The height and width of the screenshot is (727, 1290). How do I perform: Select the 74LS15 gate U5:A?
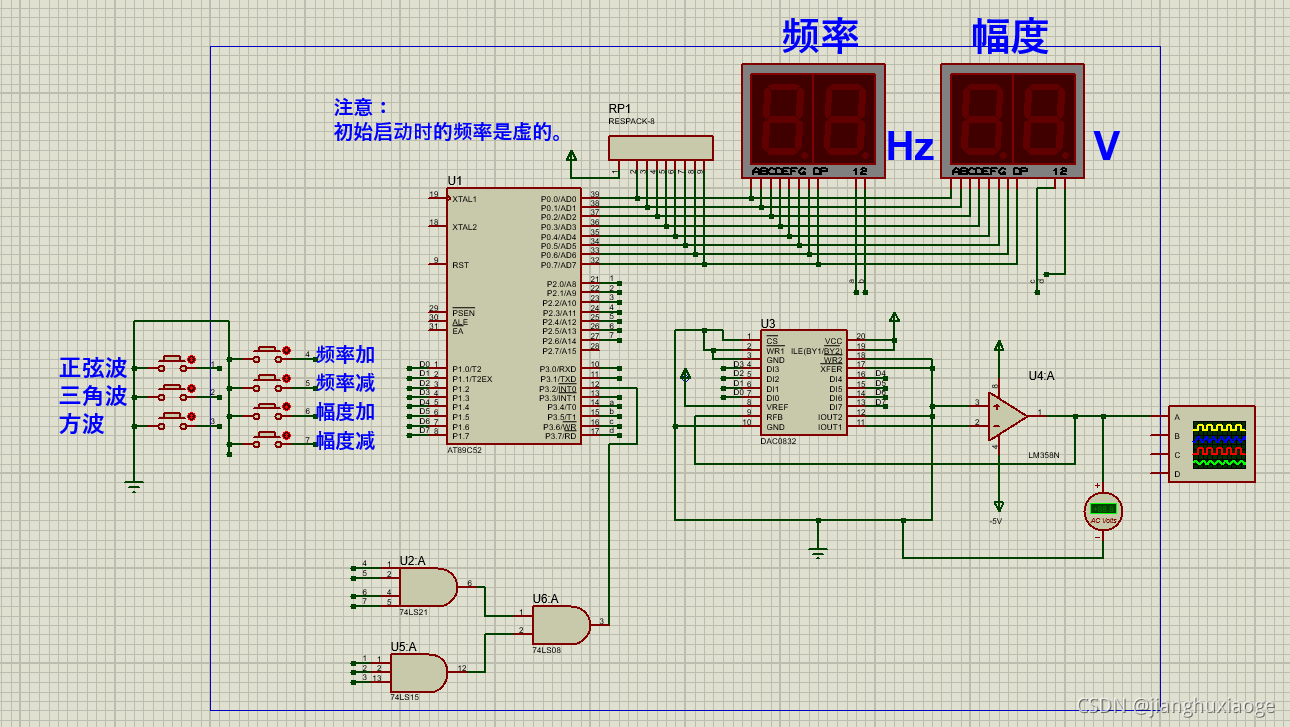pos(420,672)
